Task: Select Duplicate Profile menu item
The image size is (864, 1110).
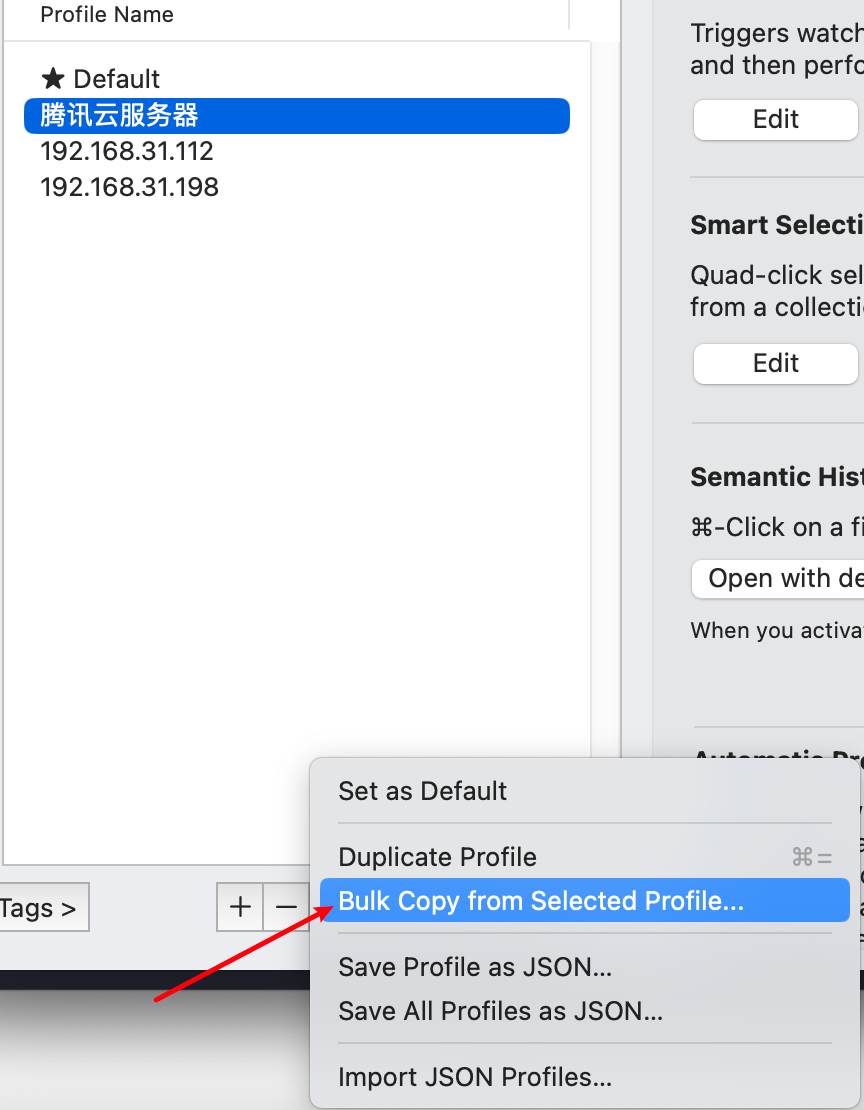Action: point(437,857)
